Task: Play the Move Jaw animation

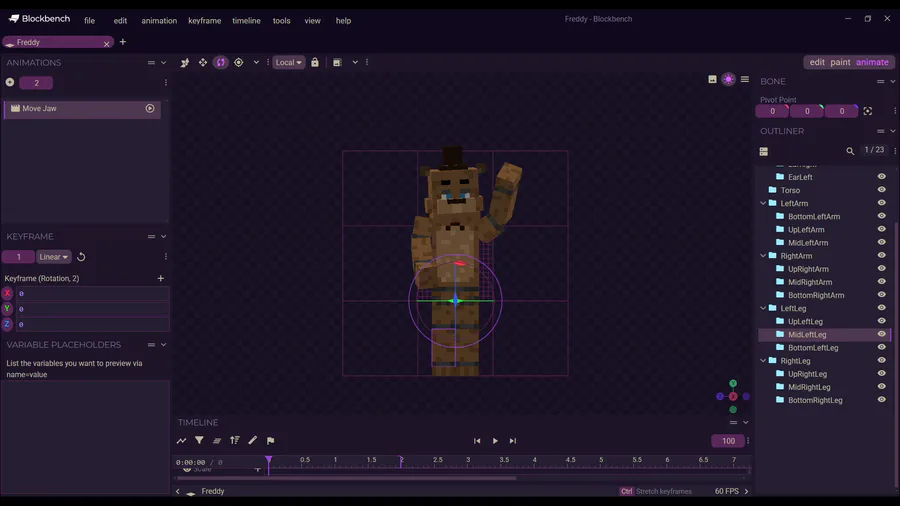Action: coord(150,108)
